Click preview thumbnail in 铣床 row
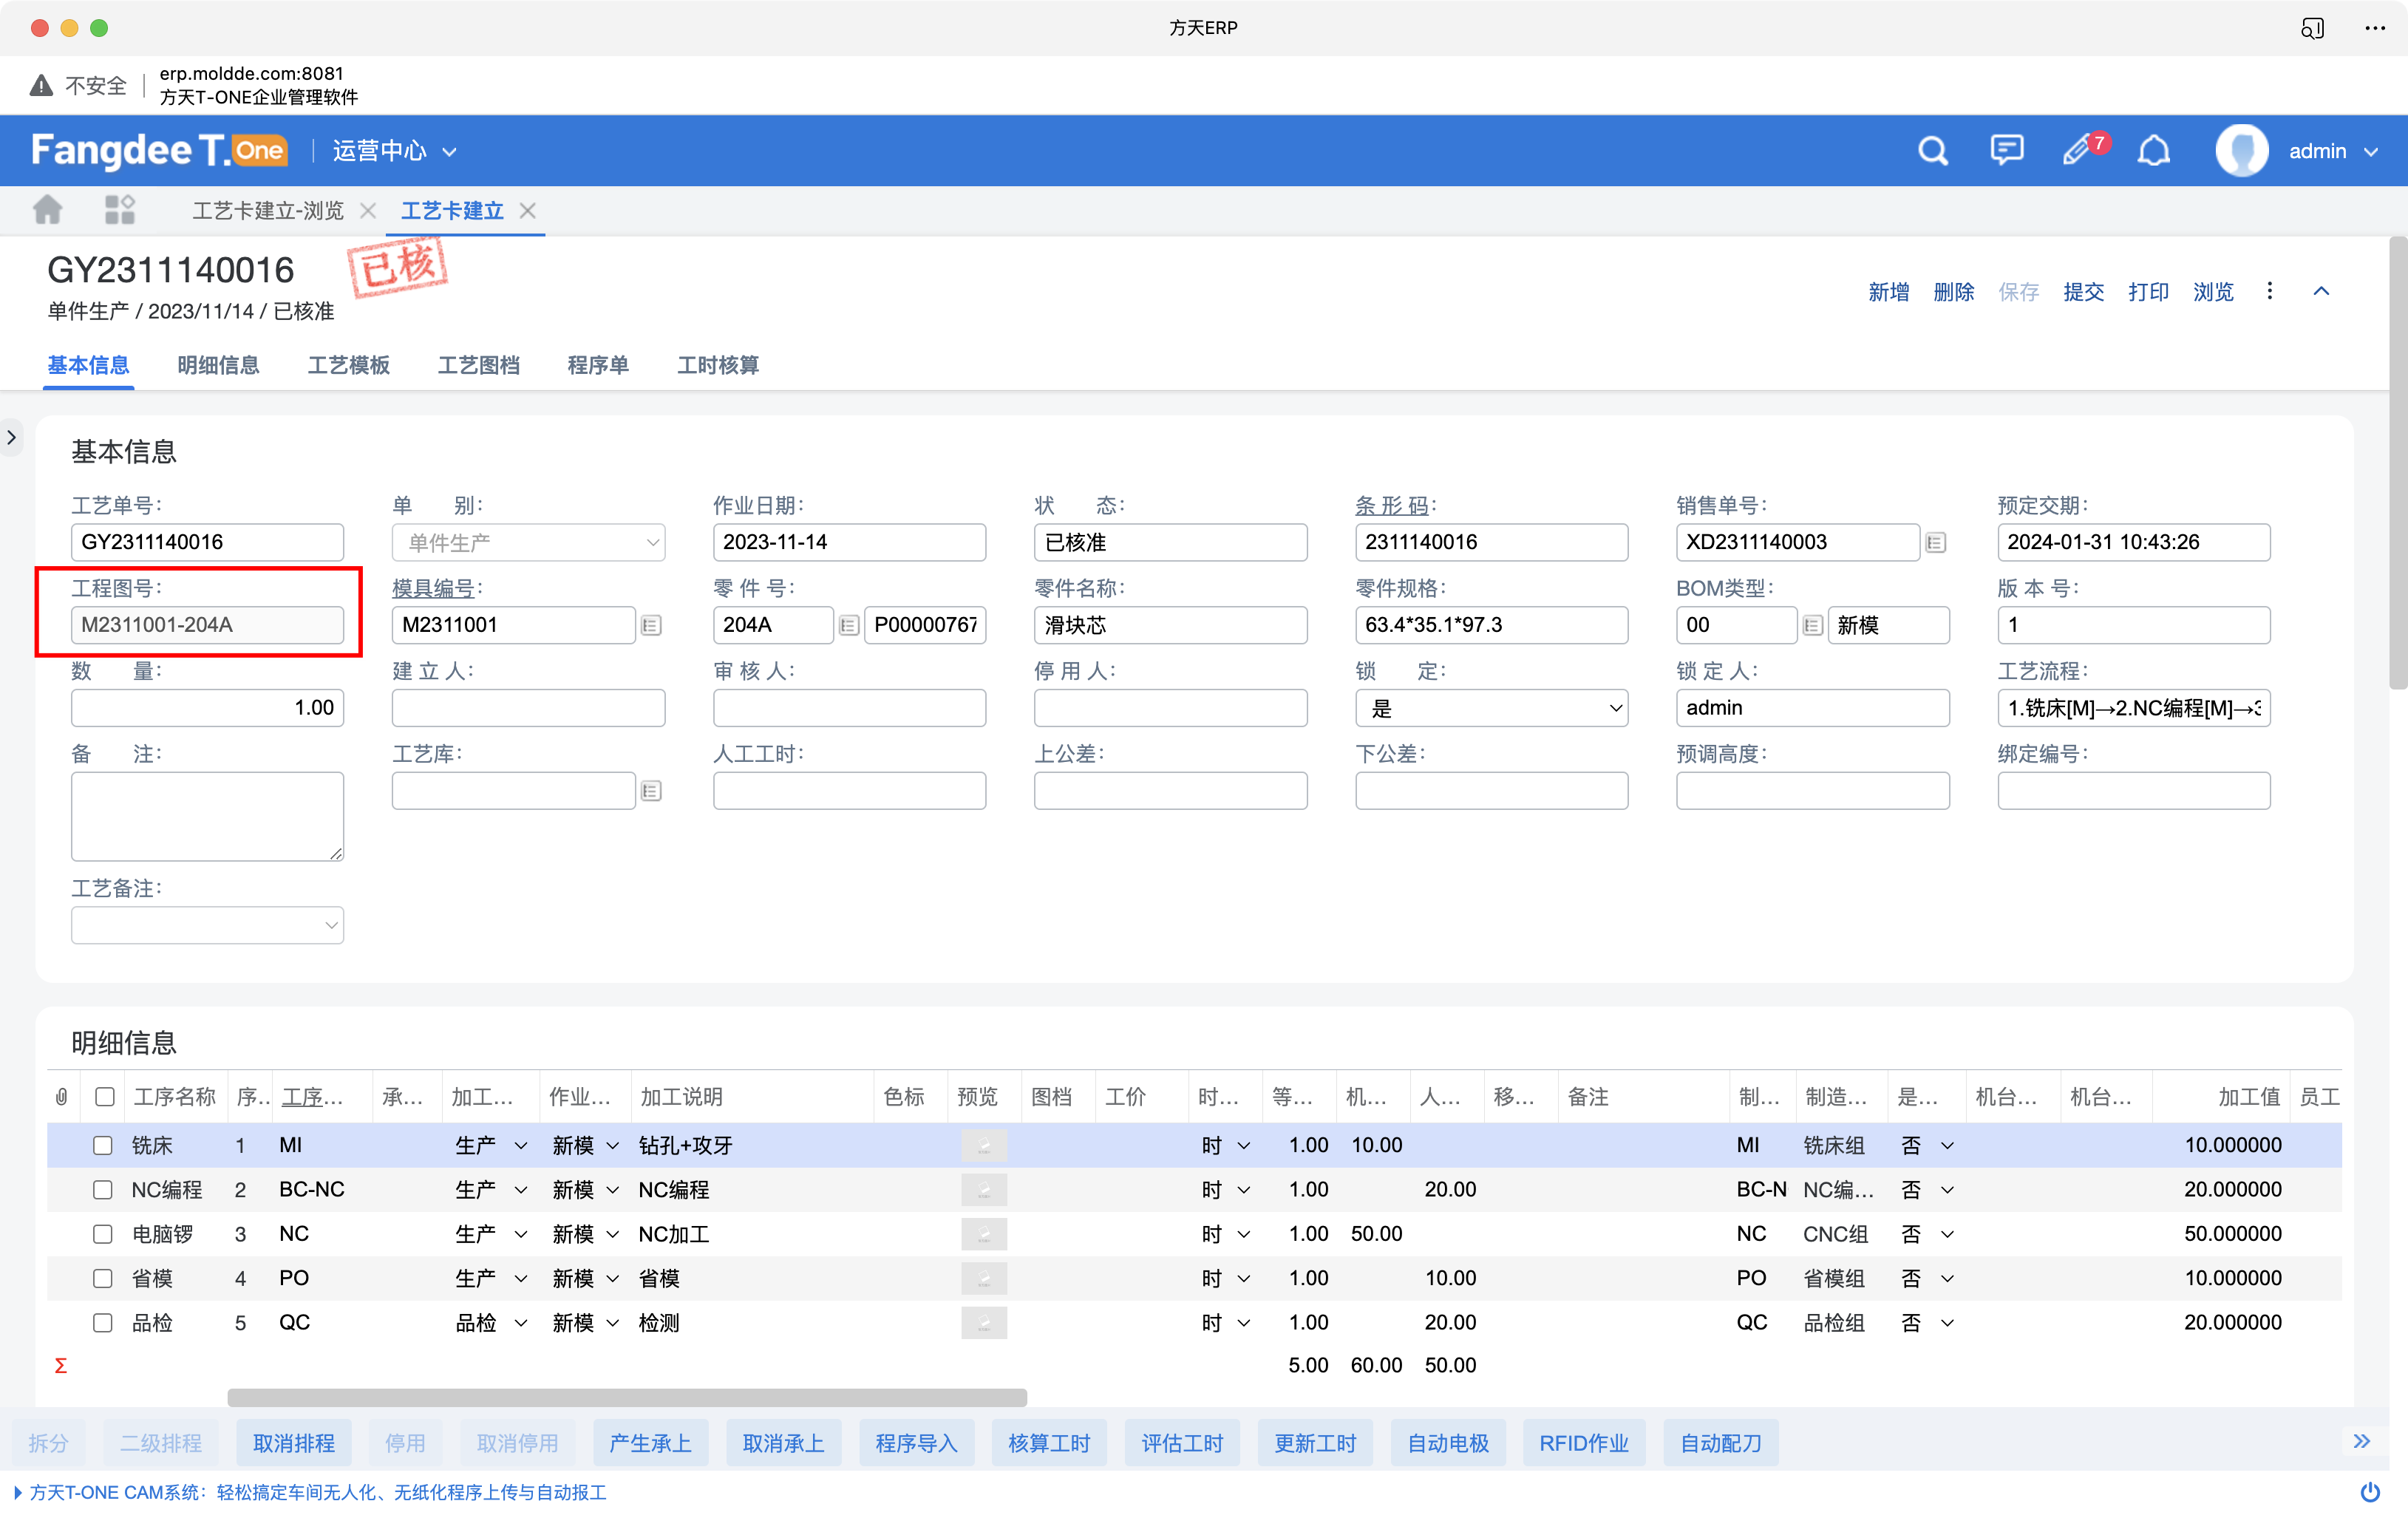2408x1515 pixels. click(x=984, y=1145)
